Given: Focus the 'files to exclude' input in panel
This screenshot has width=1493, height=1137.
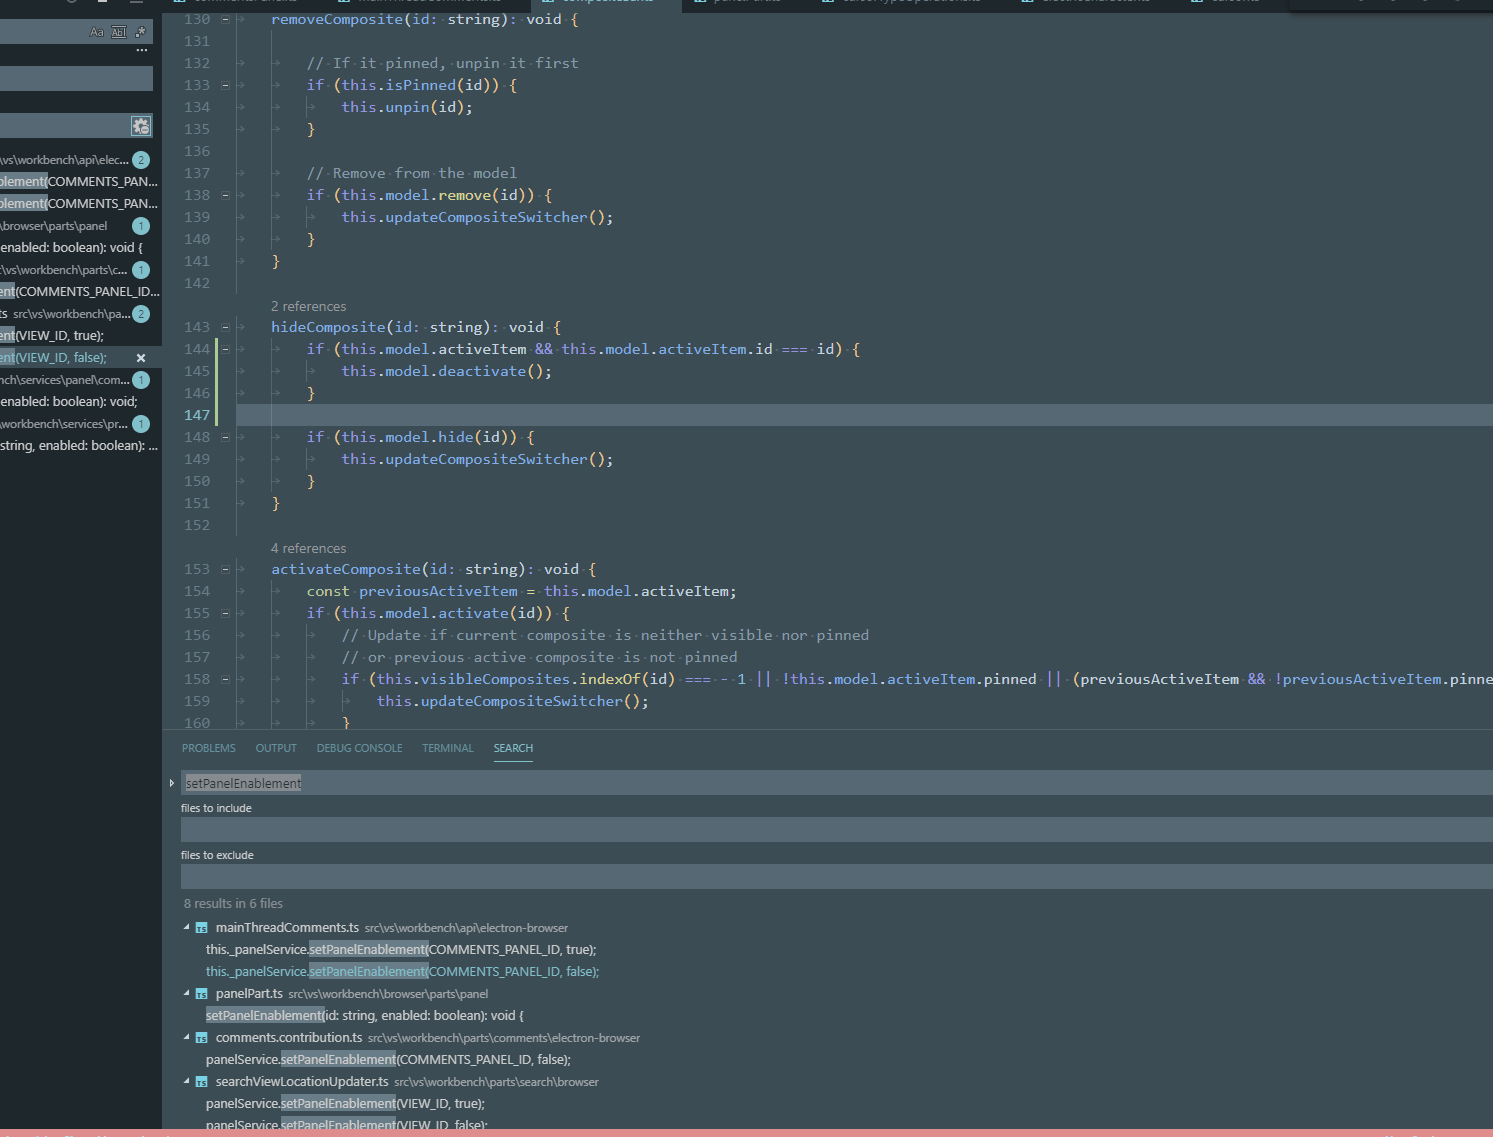Looking at the screenshot, I should (837, 876).
